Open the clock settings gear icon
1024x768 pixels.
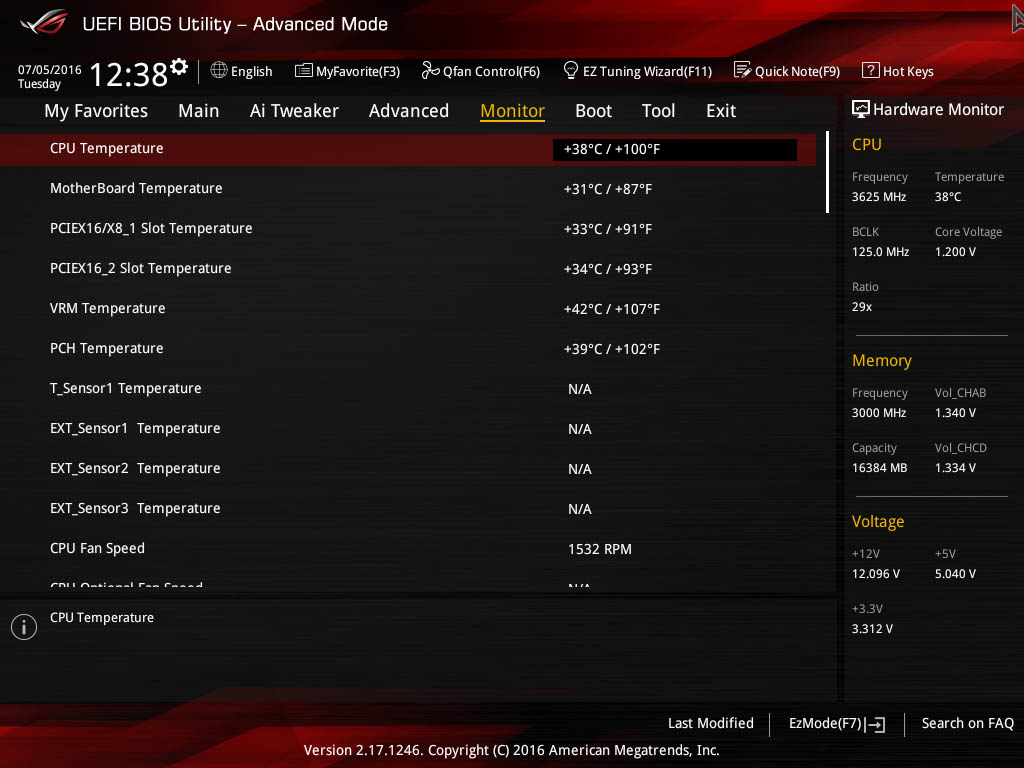179,67
